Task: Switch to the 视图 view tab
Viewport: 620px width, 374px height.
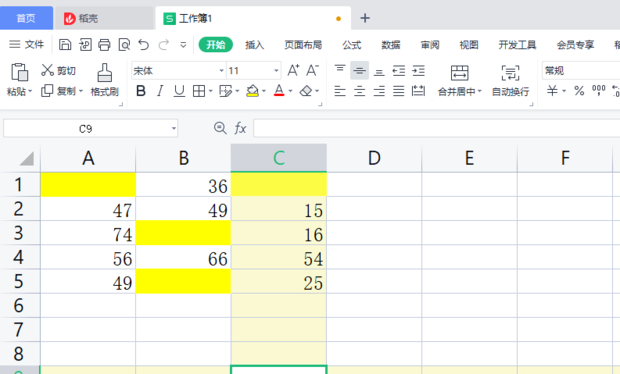Action: [x=469, y=45]
